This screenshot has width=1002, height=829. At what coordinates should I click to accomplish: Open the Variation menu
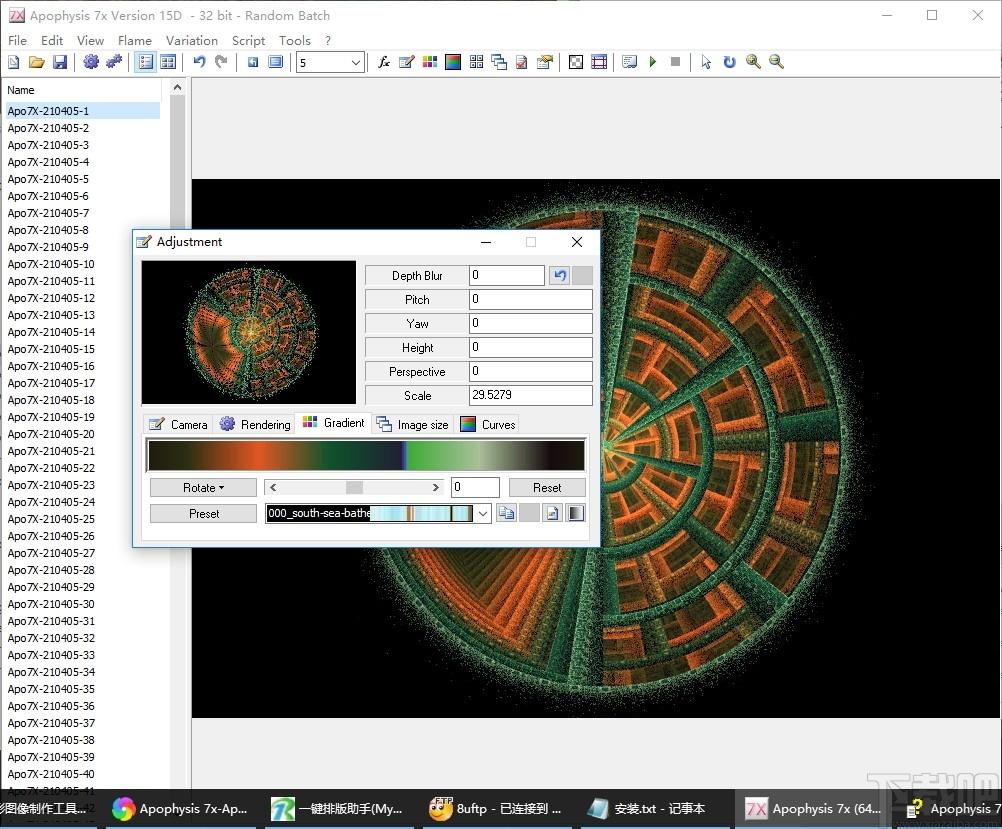[192, 40]
